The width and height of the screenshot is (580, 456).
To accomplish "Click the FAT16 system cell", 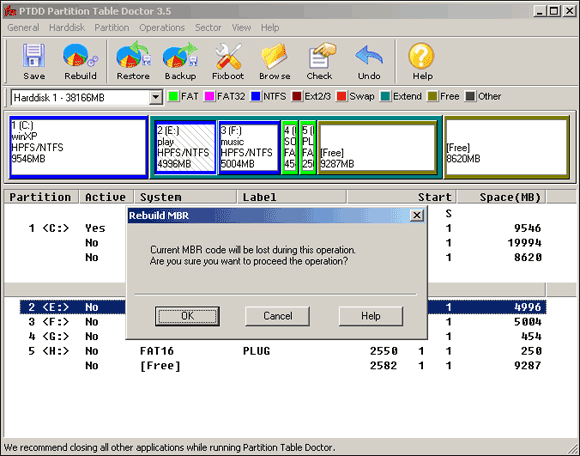I will [157, 351].
